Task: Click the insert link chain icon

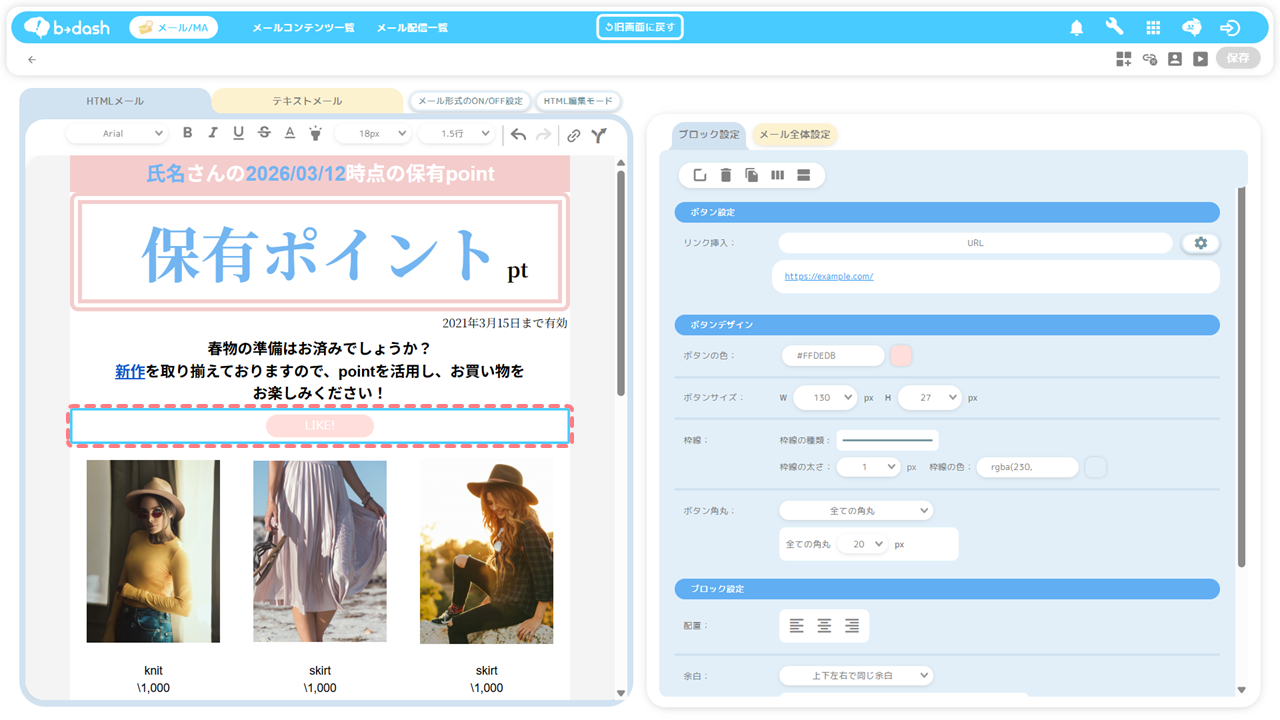Action: [573, 135]
